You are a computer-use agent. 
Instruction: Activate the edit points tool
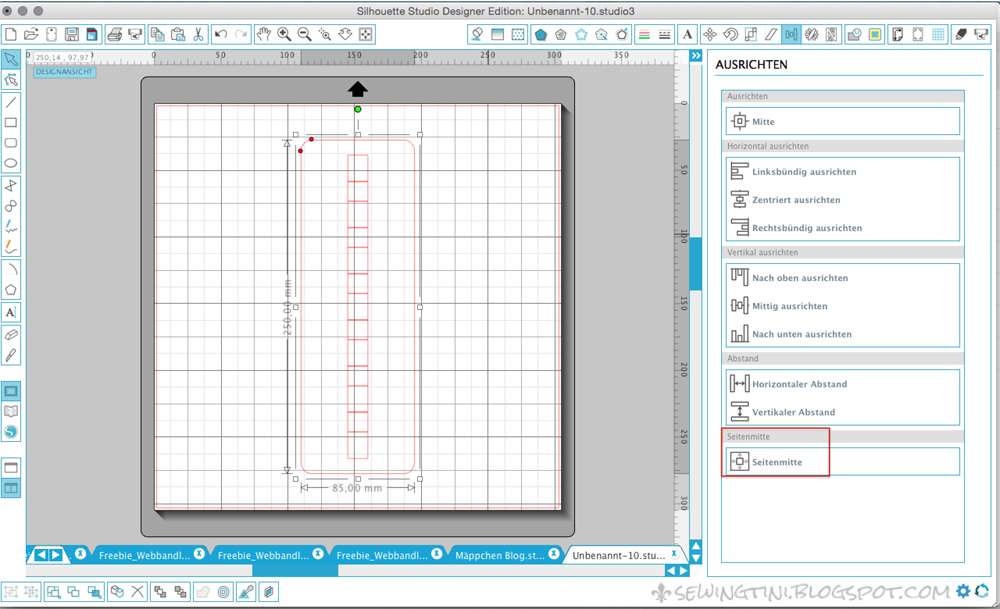(x=11, y=80)
